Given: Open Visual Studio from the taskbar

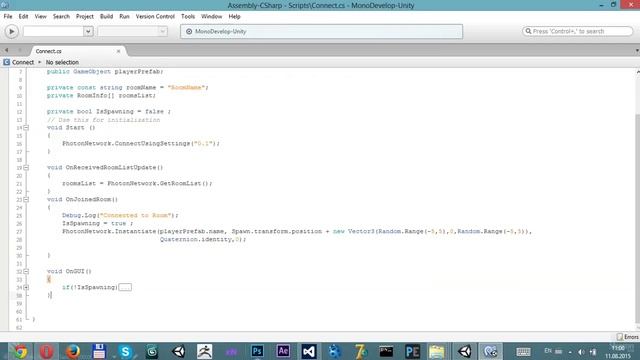Looking at the screenshot, I should [x=309, y=351].
